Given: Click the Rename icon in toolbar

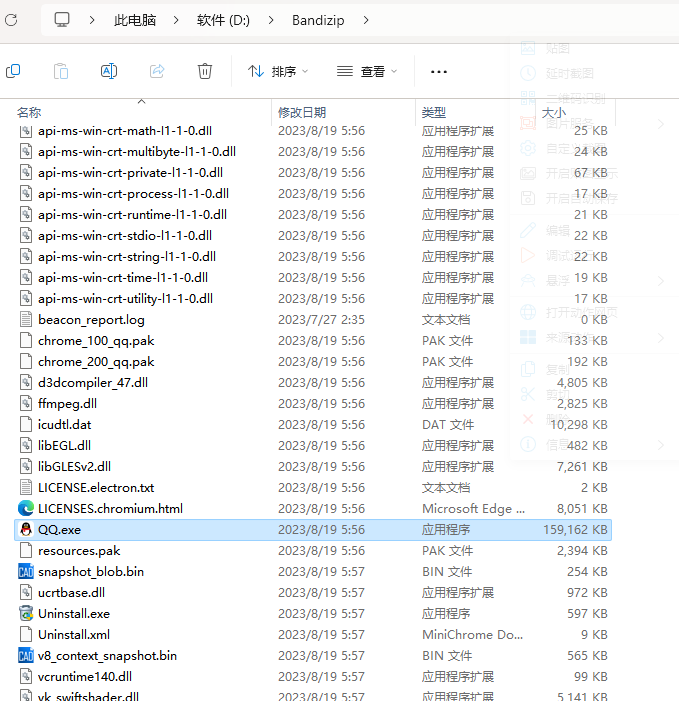Looking at the screenshot, I should 109,71.
